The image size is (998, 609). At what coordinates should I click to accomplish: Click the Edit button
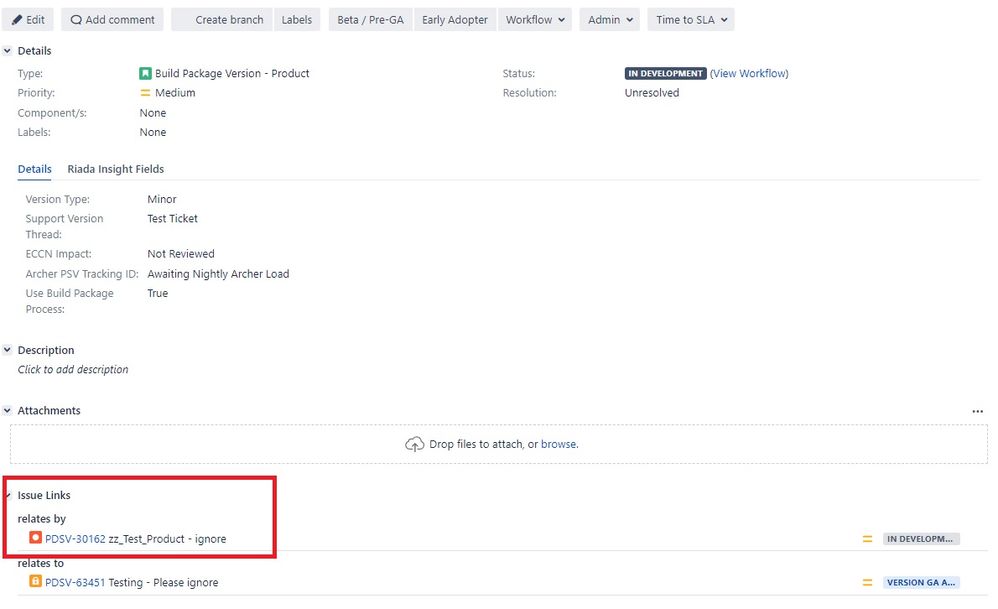click(x=27, y=20)
